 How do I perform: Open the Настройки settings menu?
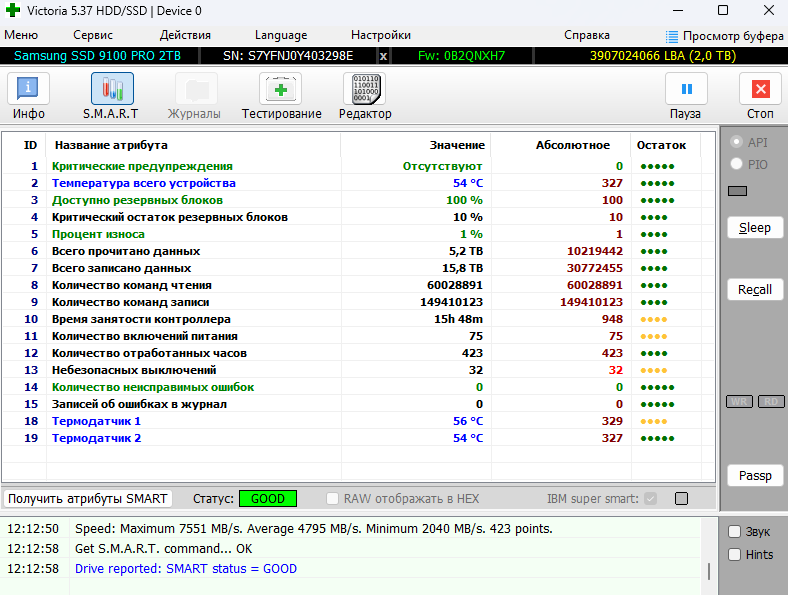(381, 35)
